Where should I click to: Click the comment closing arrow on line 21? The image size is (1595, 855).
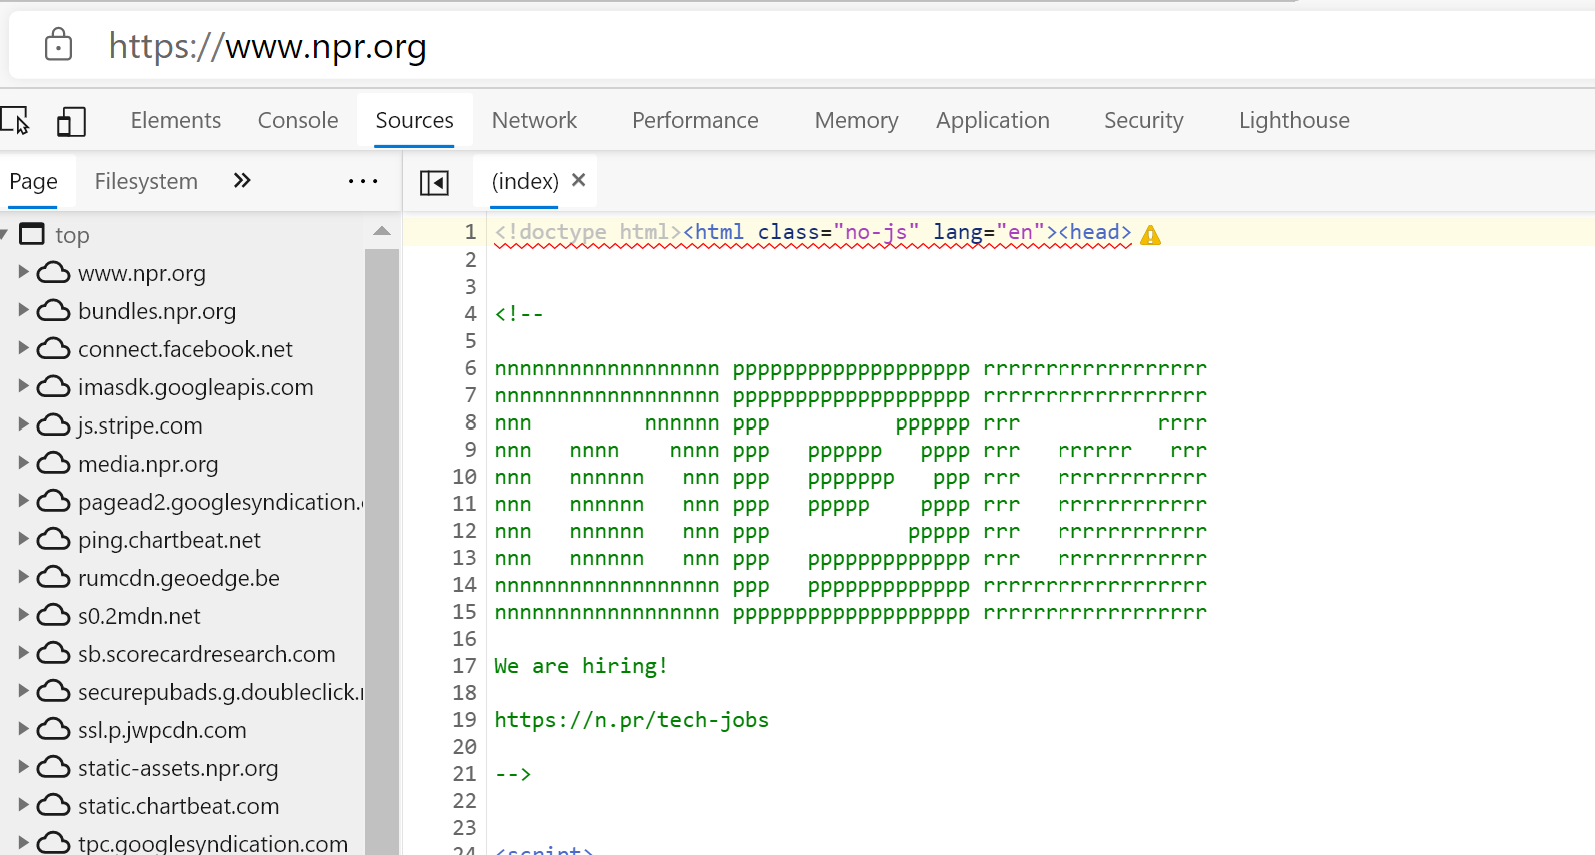513,774
